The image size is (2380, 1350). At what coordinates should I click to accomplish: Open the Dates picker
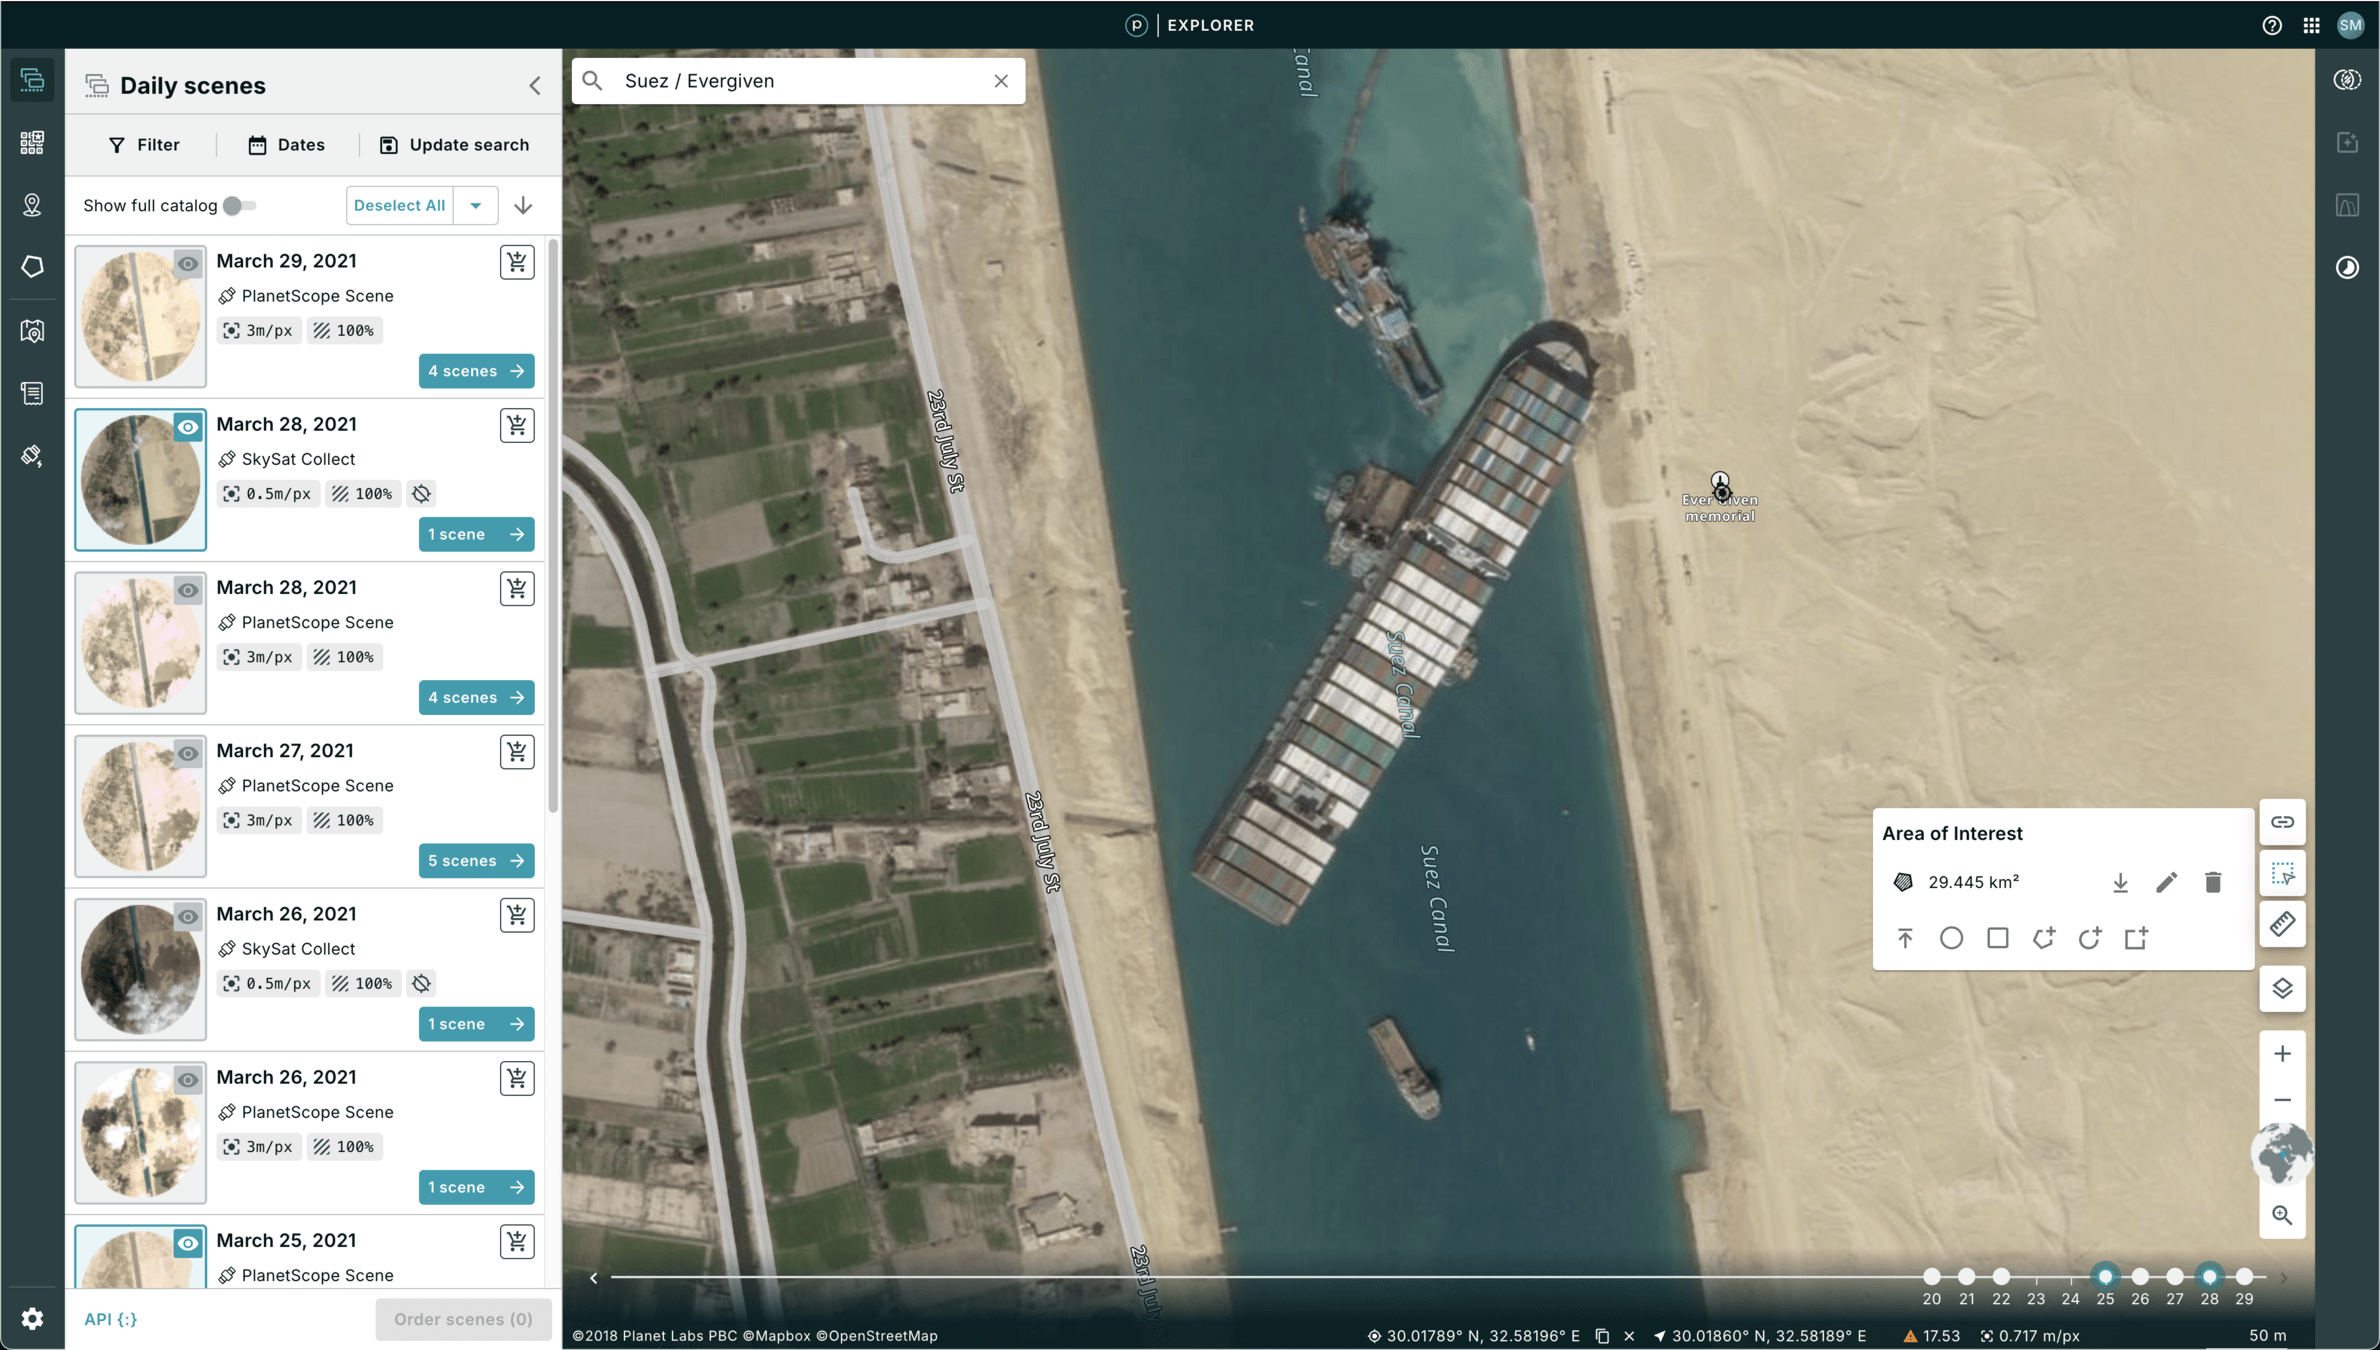click(286, 145)
